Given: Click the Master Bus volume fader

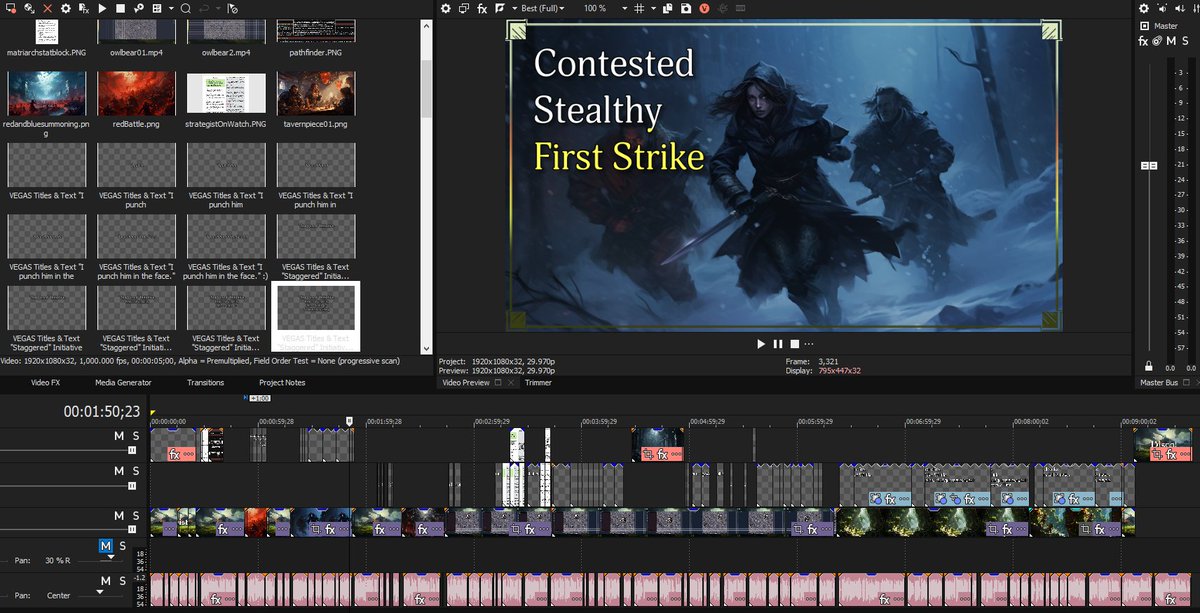Looking at the screenshot, I should 1150,165.
